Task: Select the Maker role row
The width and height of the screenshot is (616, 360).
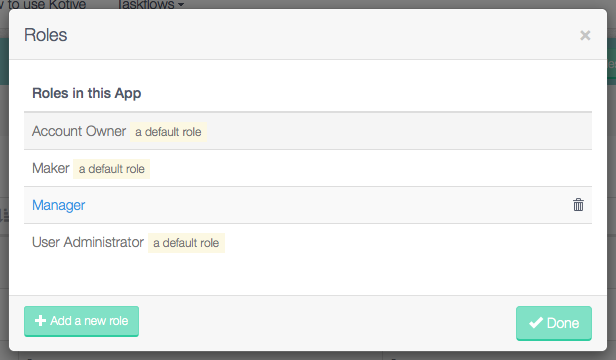Action: (x=308, y=168)
